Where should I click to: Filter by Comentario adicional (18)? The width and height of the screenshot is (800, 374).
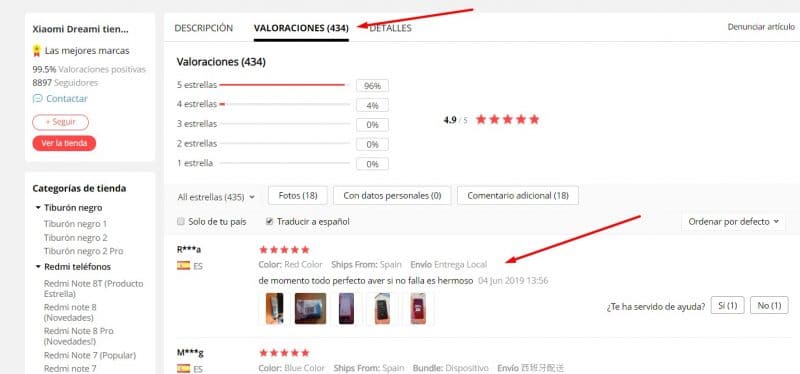[x=517, y=195]
